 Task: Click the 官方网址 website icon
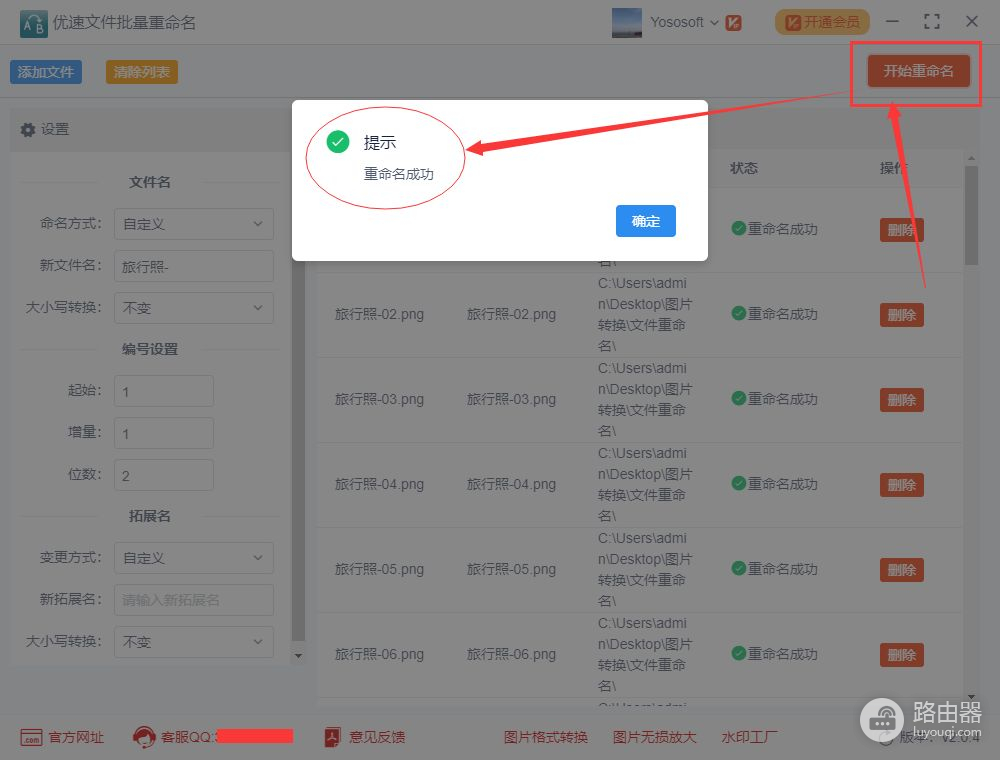tap(31, 738)
